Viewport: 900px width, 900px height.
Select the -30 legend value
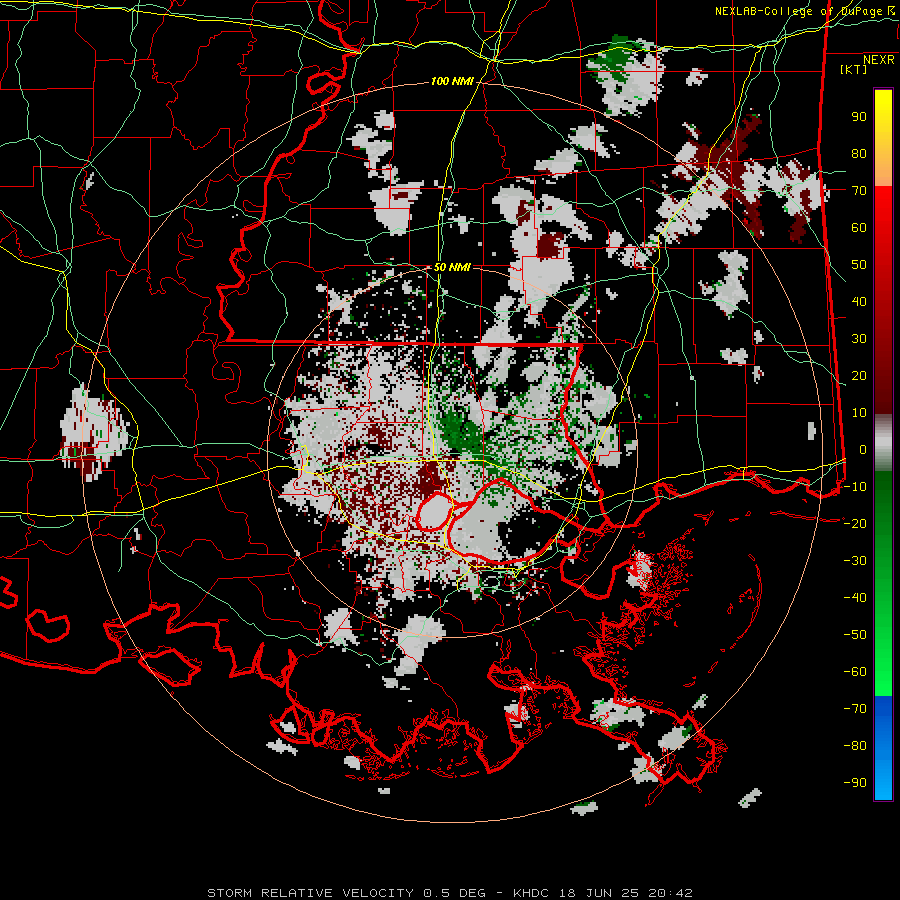click(x=855, y=561)
